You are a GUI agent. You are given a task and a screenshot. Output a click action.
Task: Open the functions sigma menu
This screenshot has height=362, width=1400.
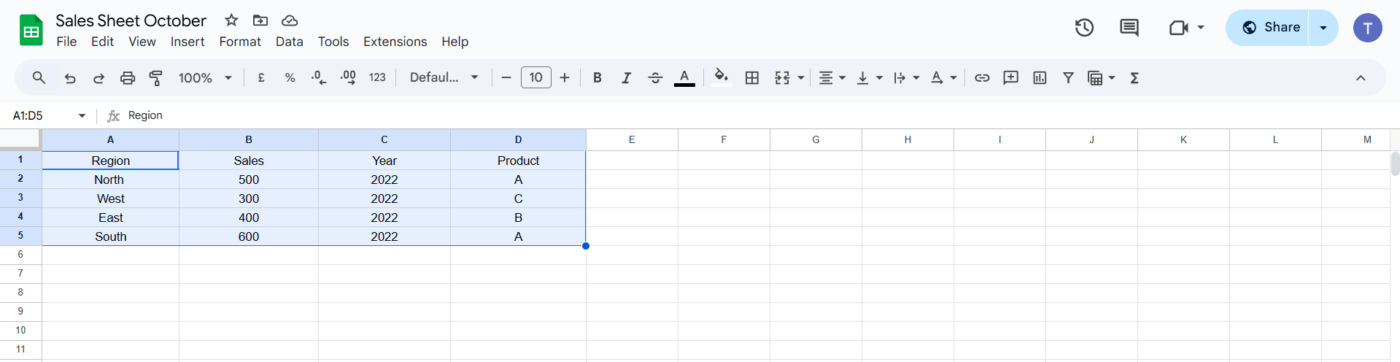1134,77
